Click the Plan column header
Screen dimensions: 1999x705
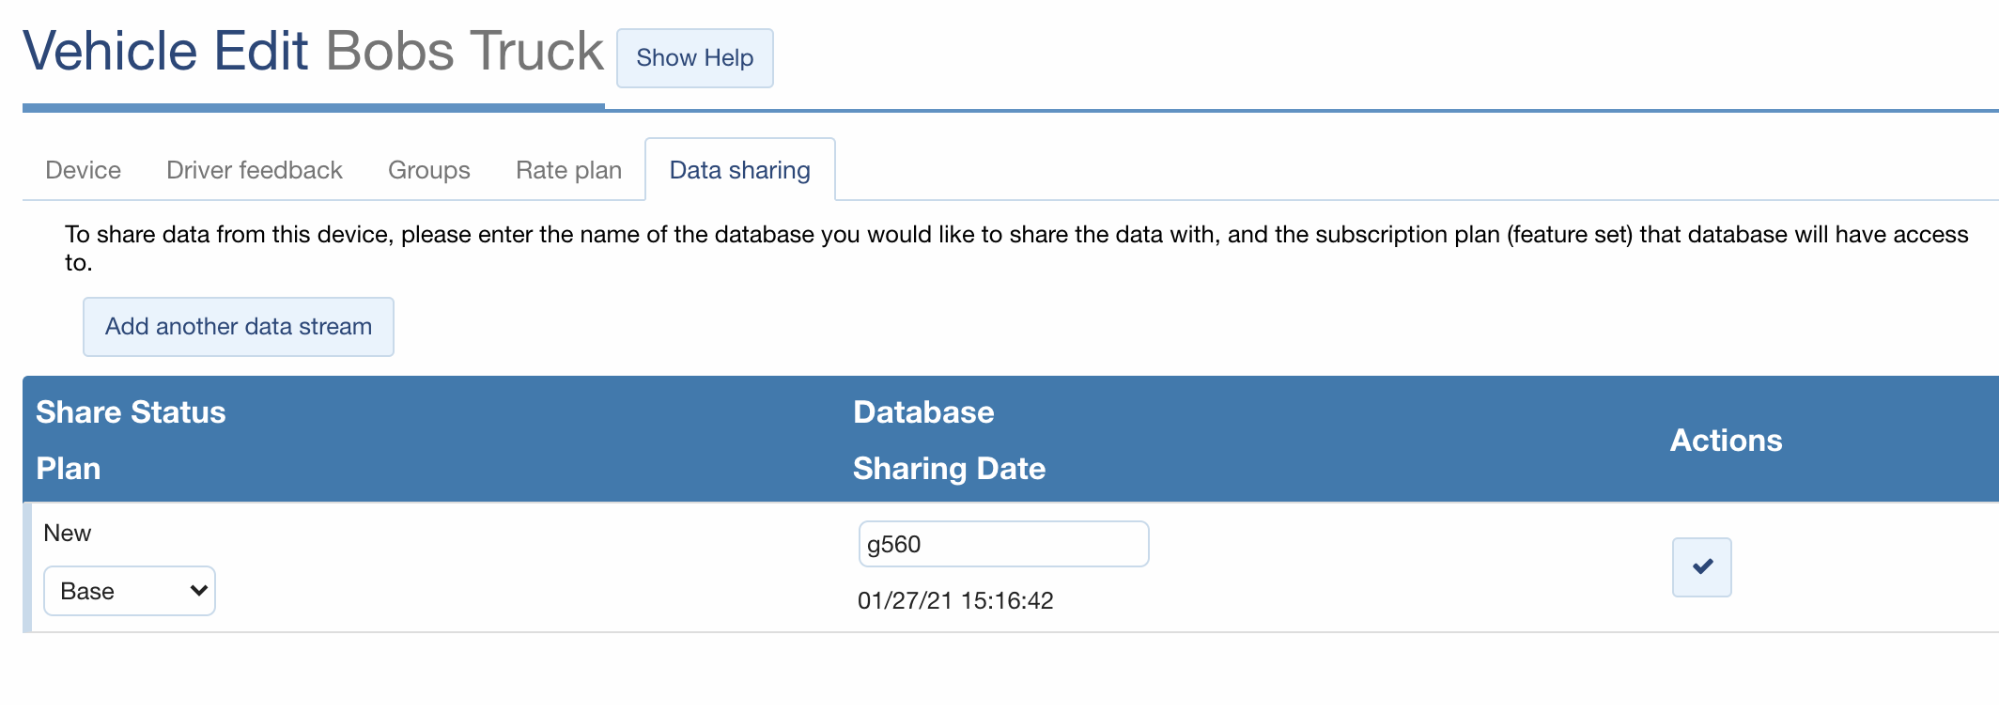[68, 468]
